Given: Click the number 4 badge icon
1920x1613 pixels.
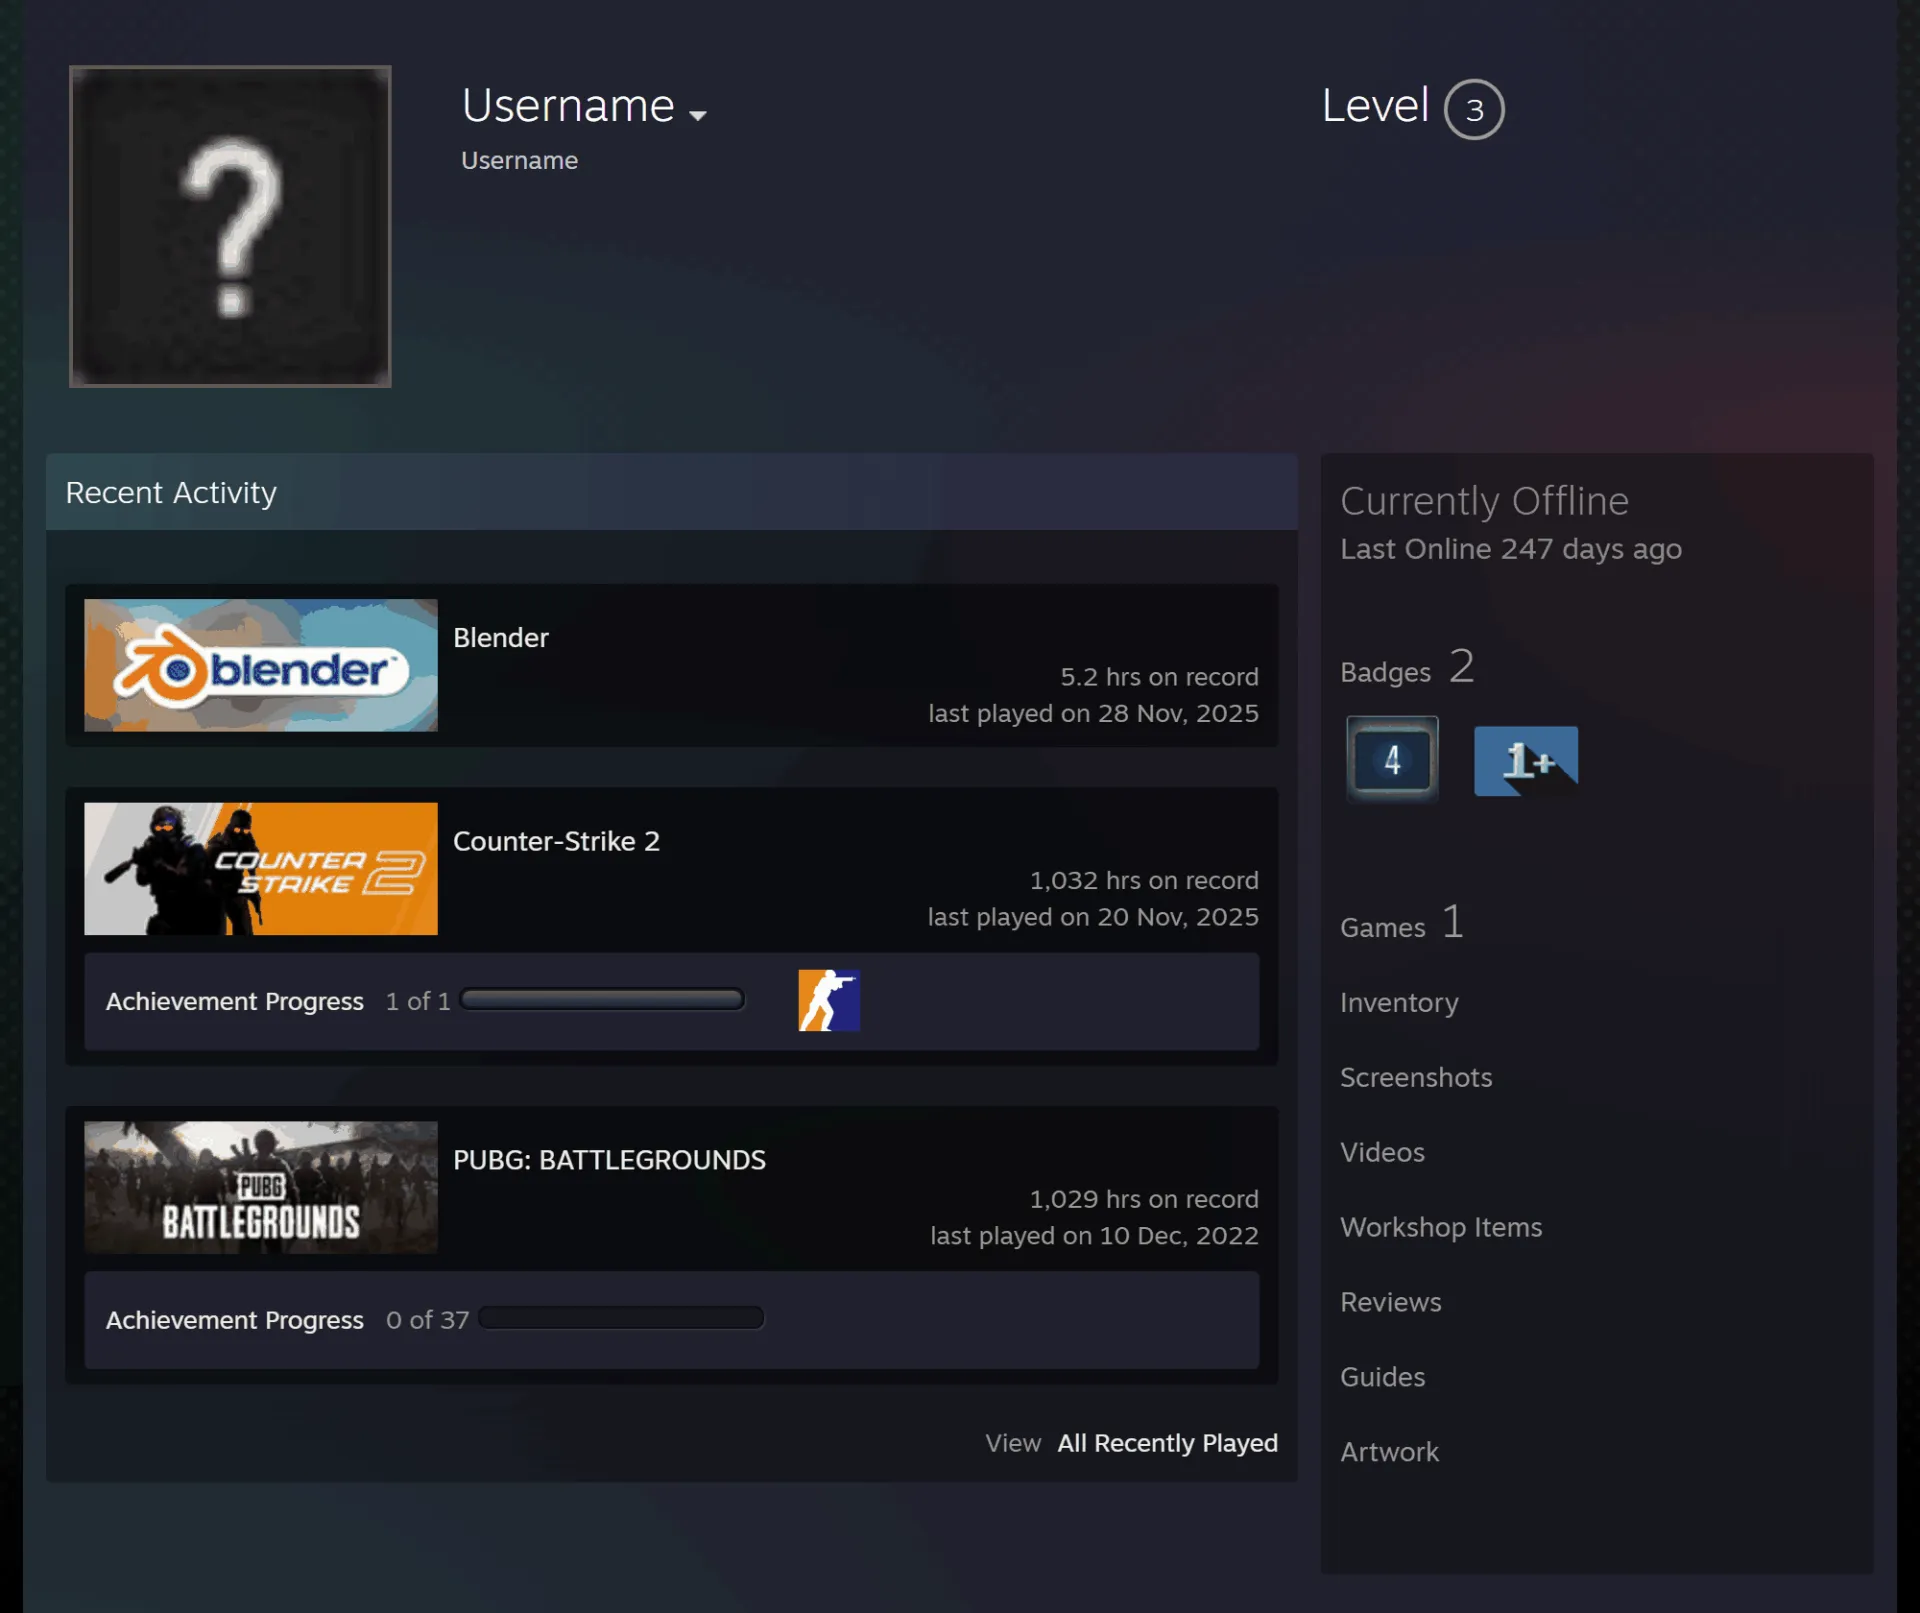Looking at the screenshot, I should (x=1392, y=760).
